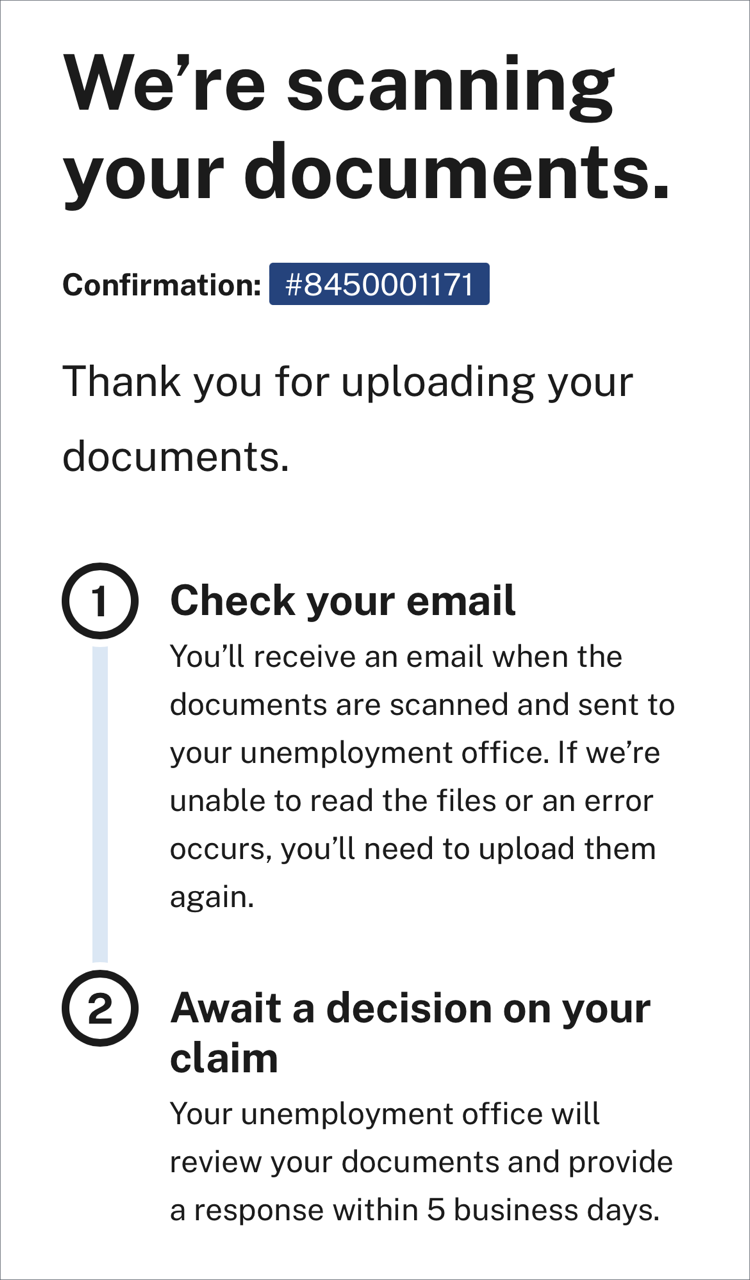
Task: Click the line "Your unemployment office will"
Action: coord(385,1114)
